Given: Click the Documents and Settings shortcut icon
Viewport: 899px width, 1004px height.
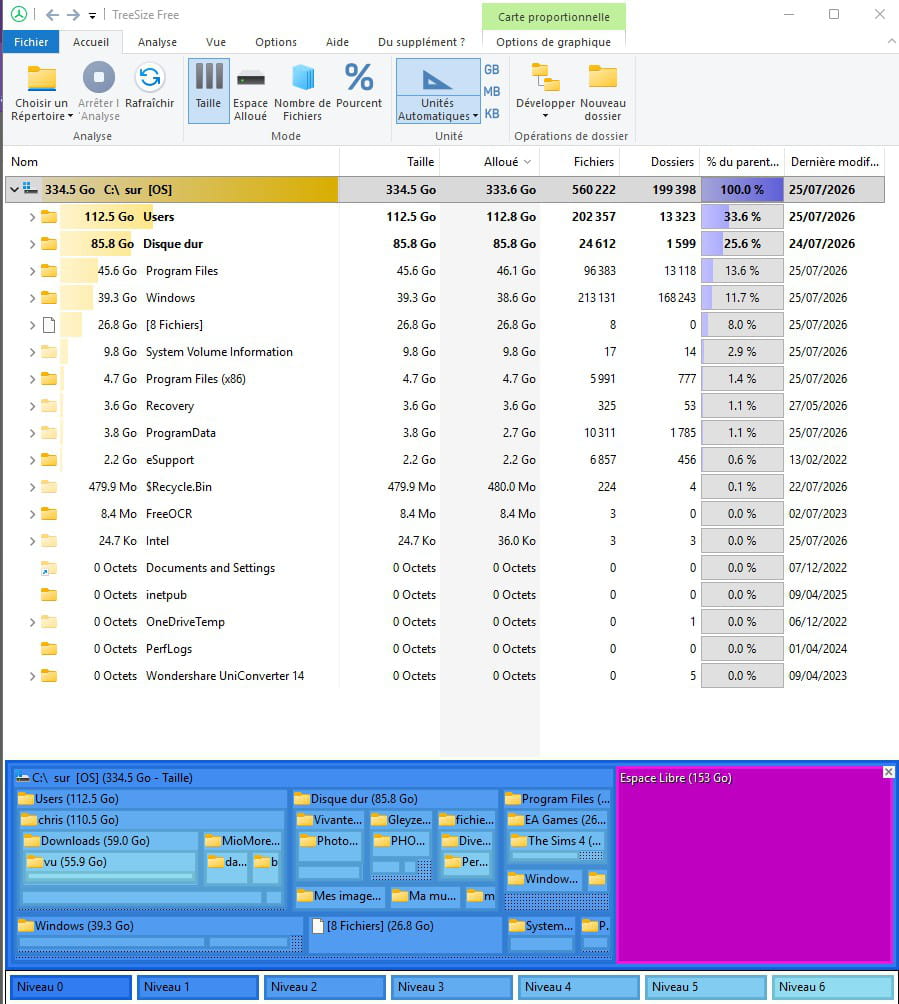Looking at the screenshot, I should [x=49, y=568].
